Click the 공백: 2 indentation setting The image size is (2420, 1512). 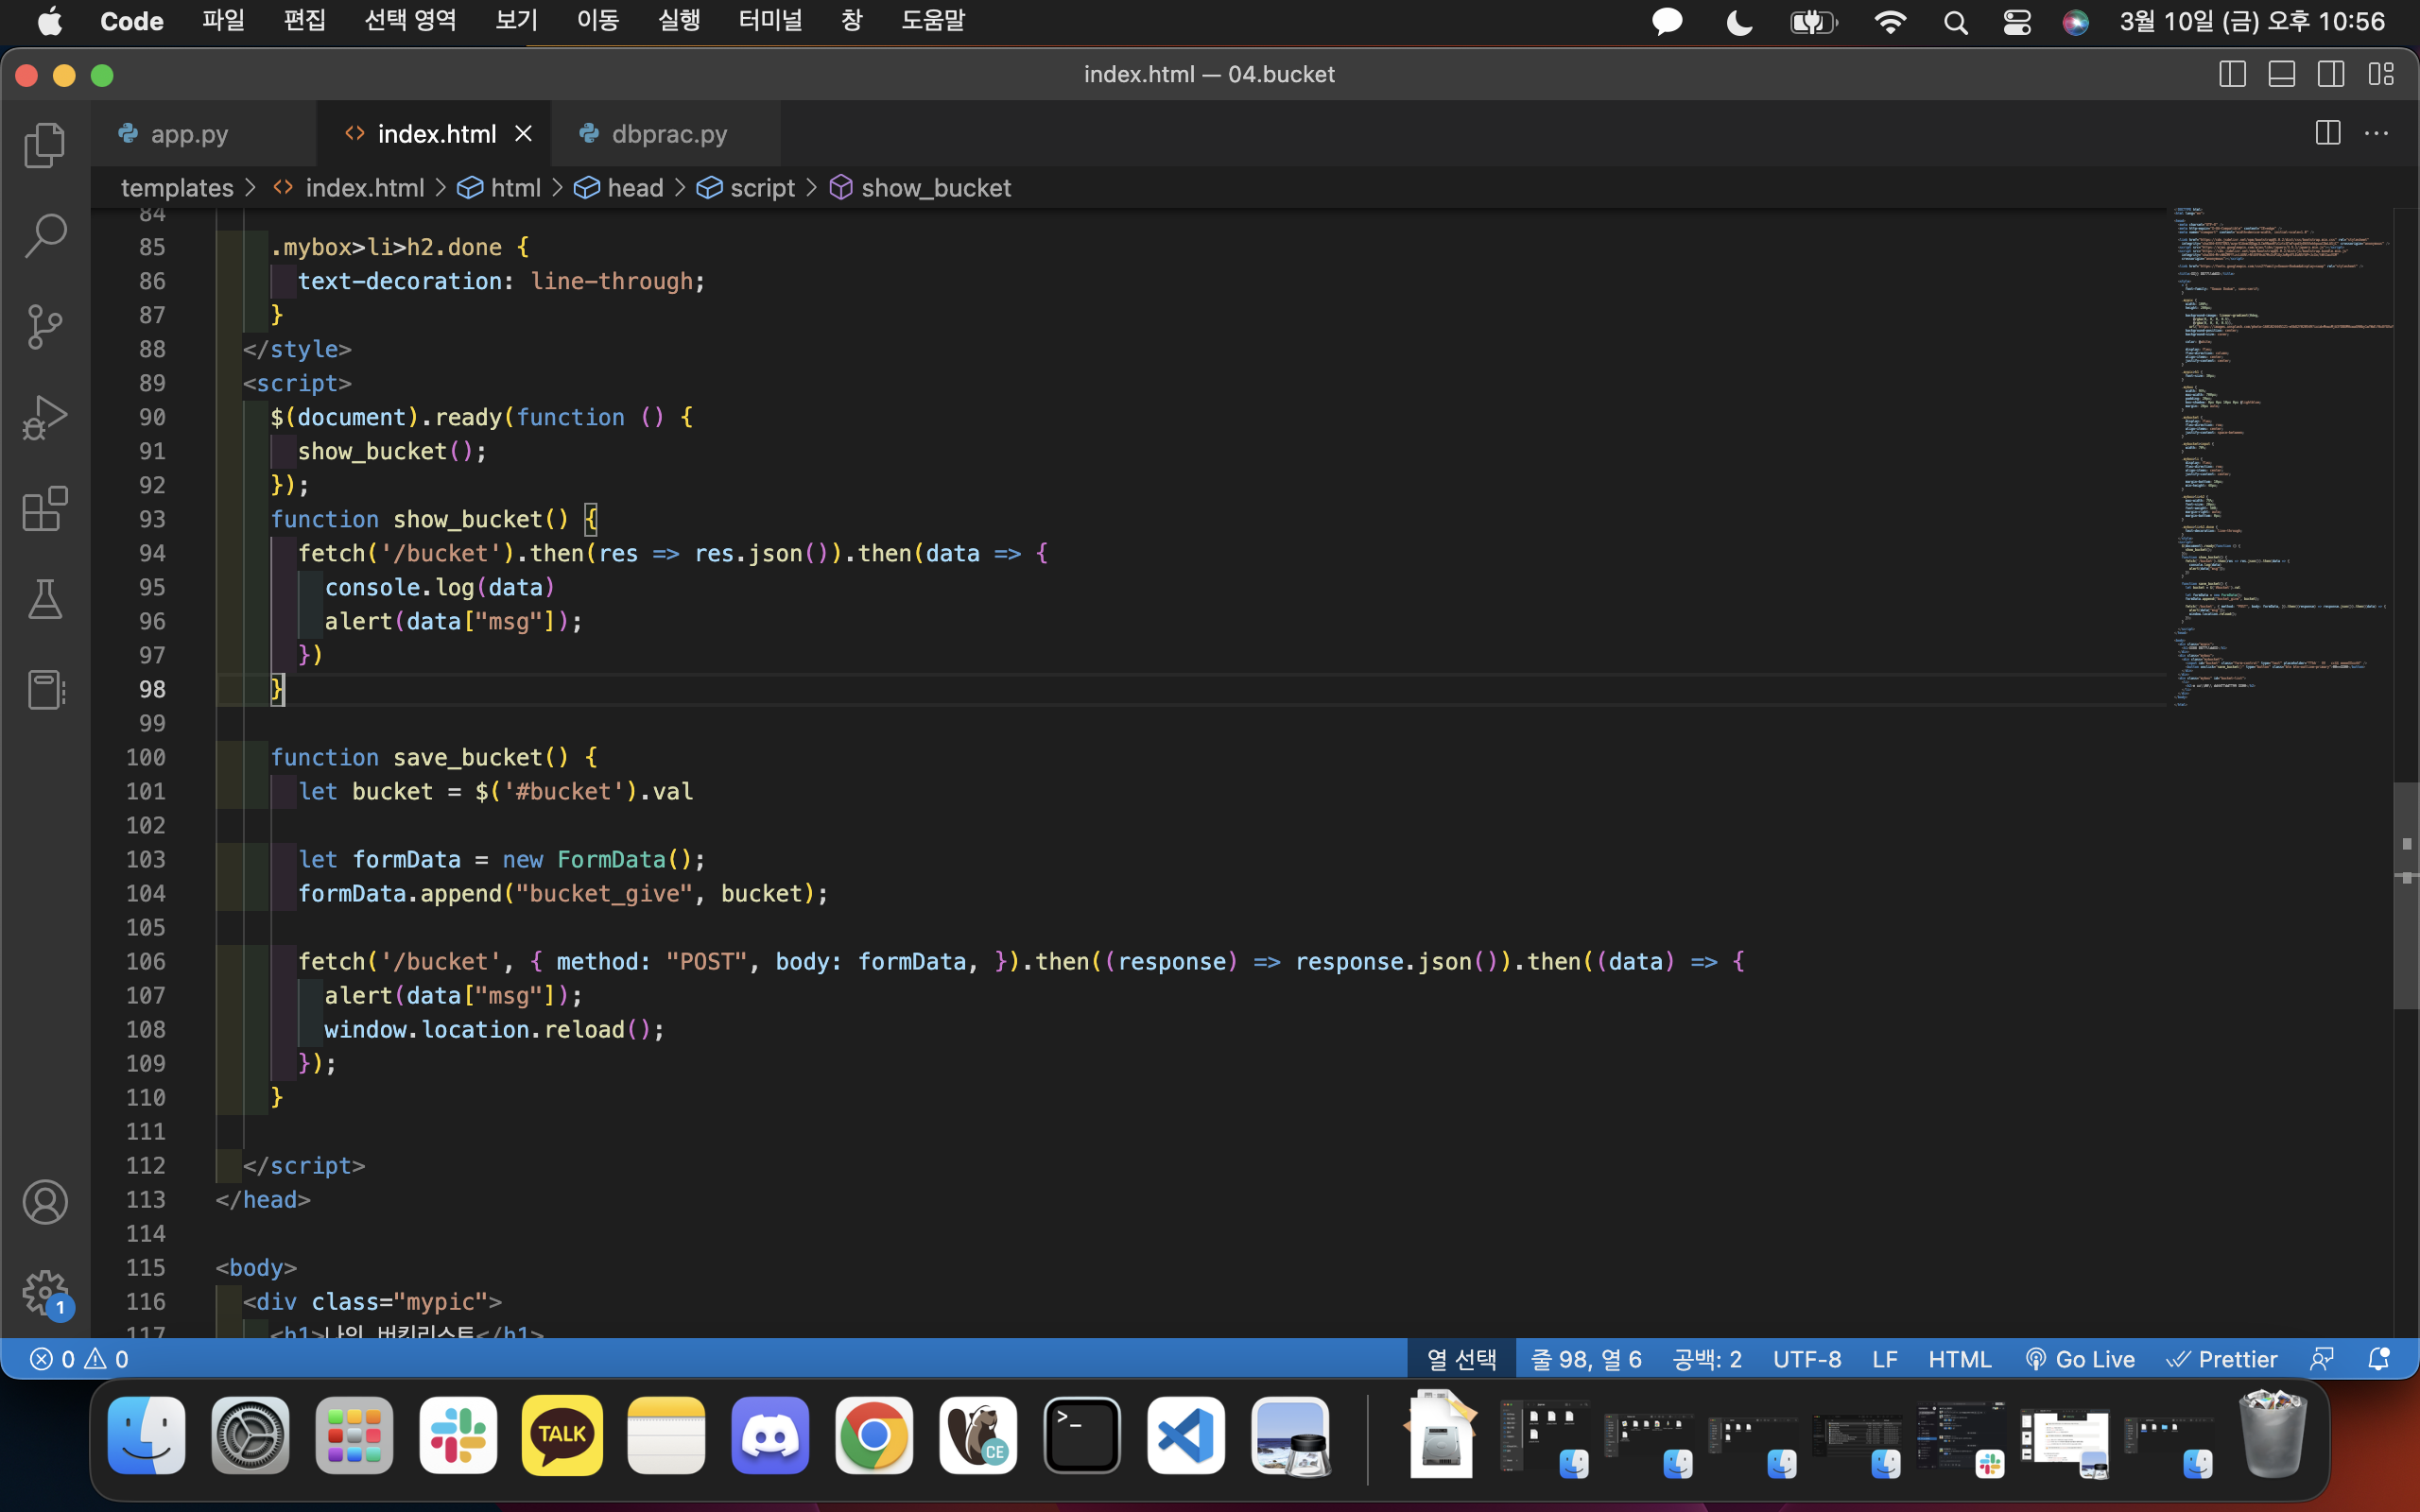point(1707,1359)
